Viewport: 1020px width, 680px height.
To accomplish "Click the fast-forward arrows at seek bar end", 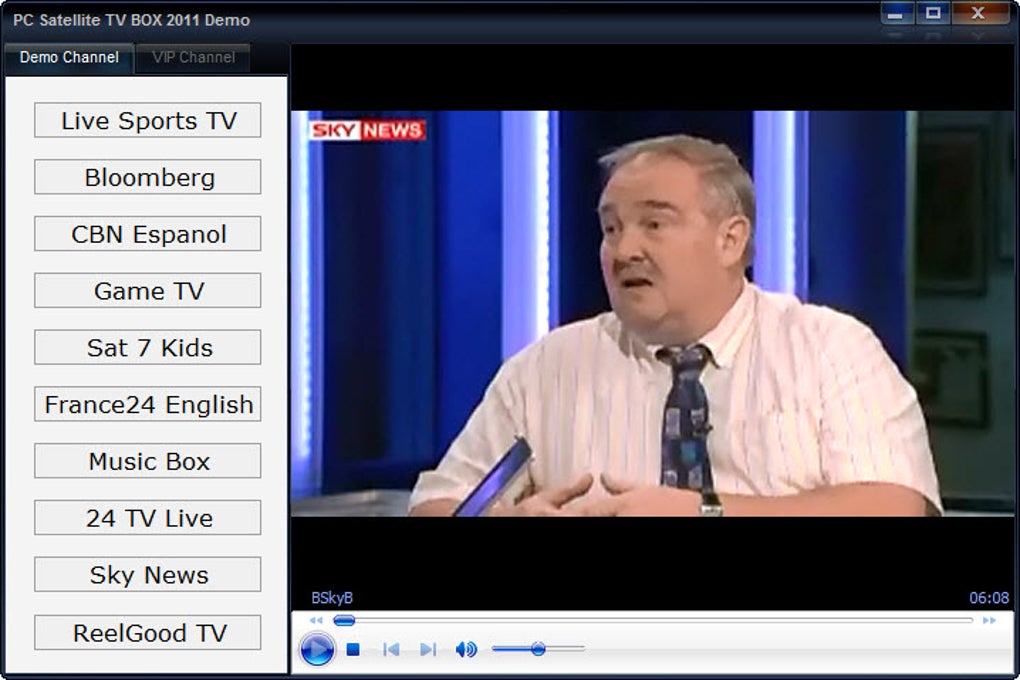I will coord(989,621).
